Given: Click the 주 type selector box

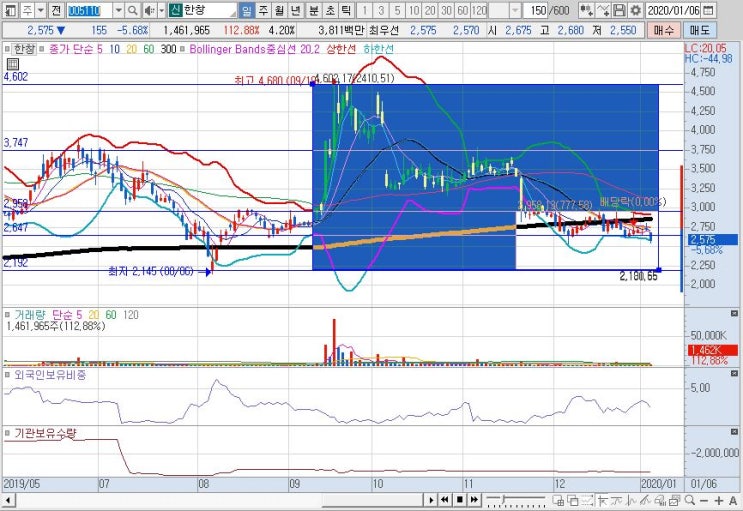Looking at the screenshot, I should point(27,10).
